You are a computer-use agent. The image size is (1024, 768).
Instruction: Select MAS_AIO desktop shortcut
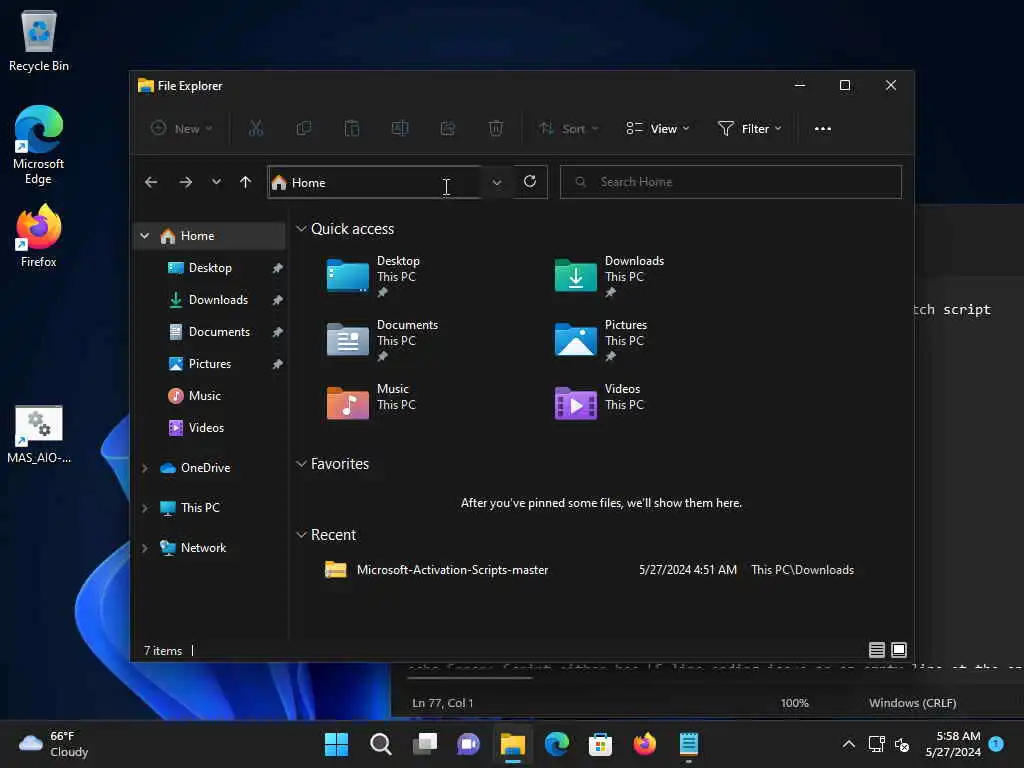click(x=39, y=434)
